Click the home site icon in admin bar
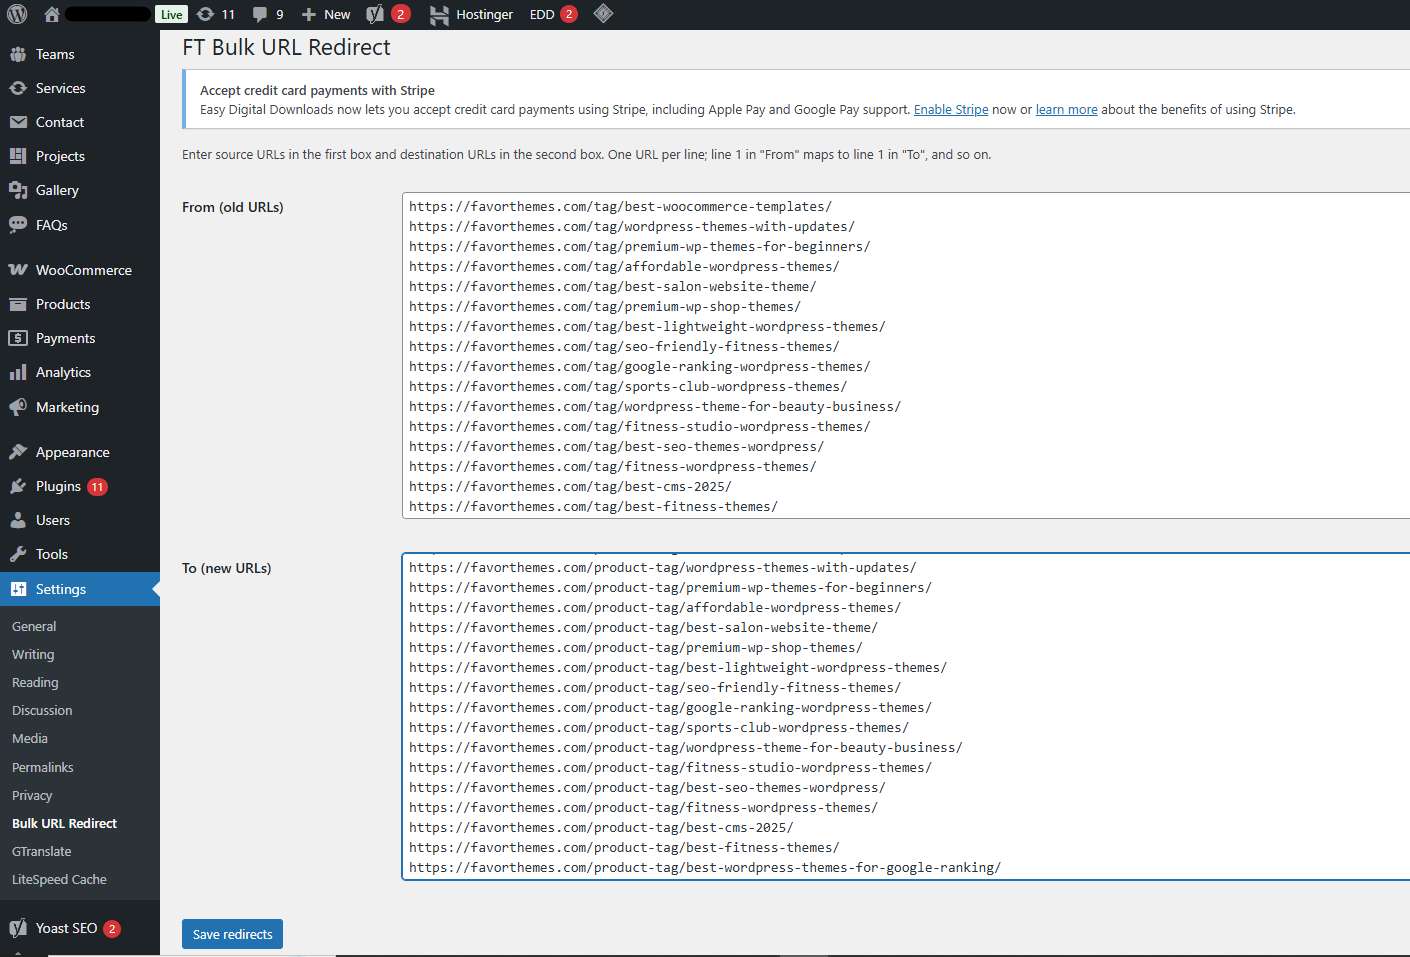Image resolution: width=1410 pixels, height=957 pixels. click(52, 14)
